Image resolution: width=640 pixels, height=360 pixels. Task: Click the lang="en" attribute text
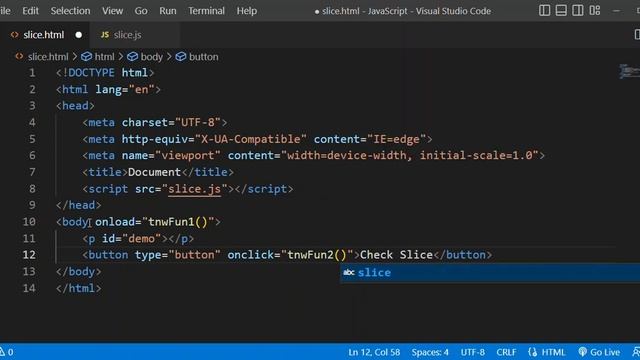click(x=125, y=89)
